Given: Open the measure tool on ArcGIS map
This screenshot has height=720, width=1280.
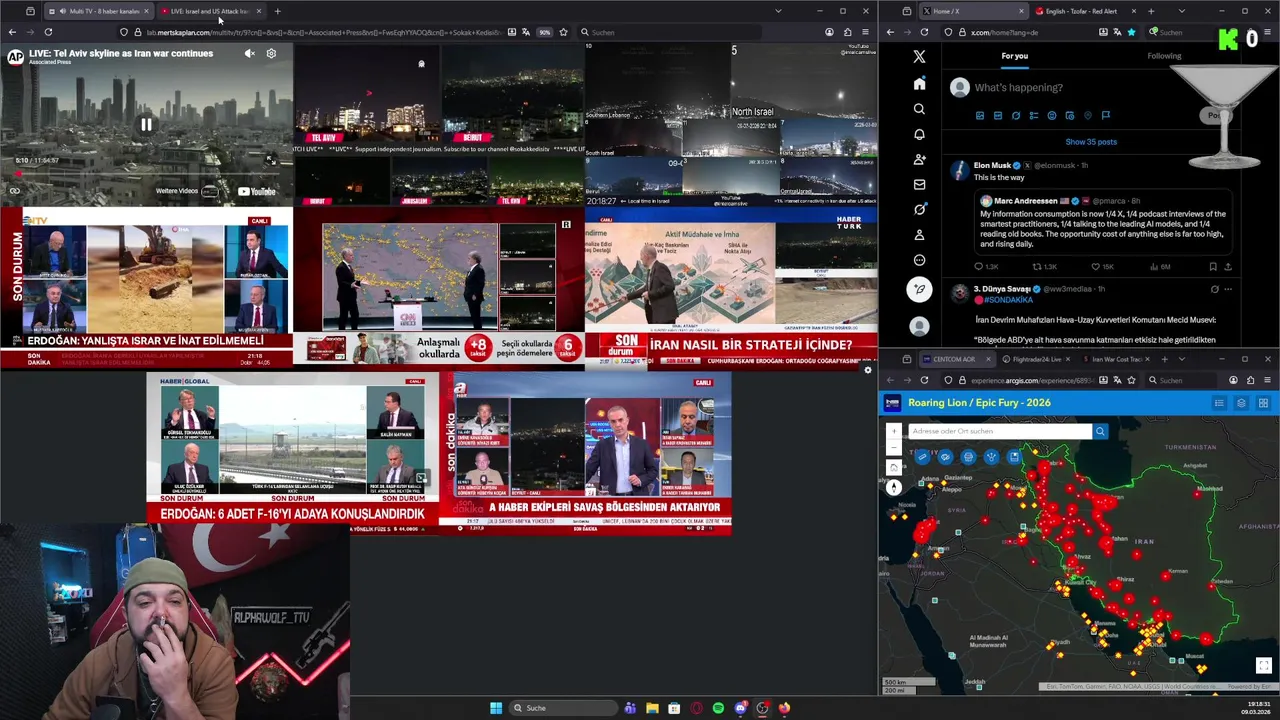Looking at the screenshot, I should coord(922,457).
